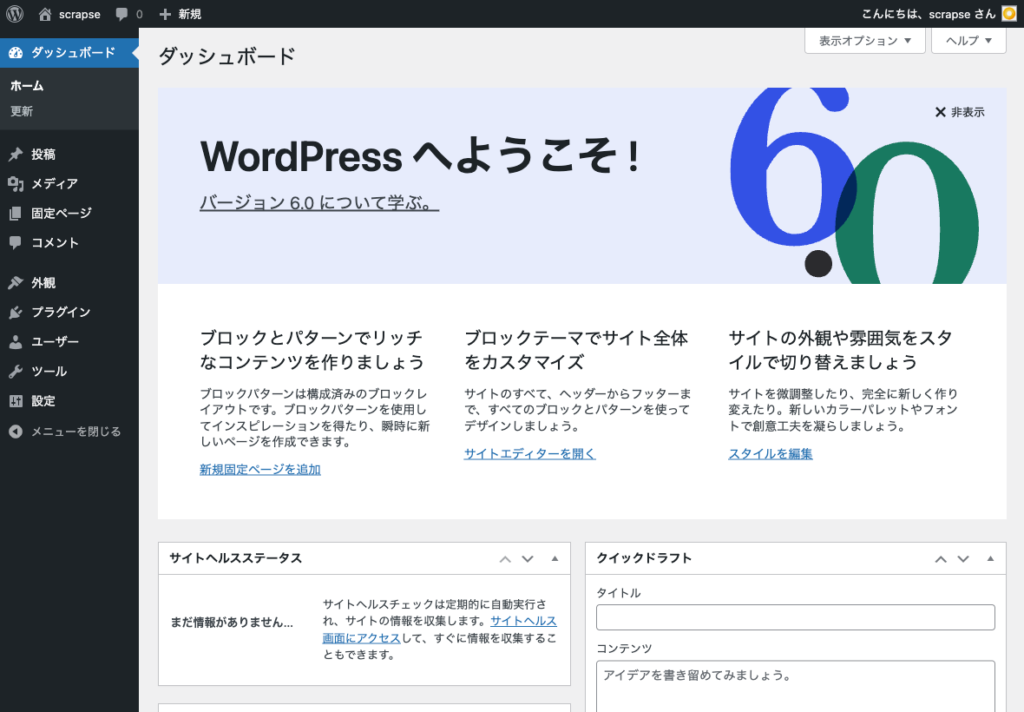The width and height of the screenshot is (1024, 712).
Task: Click the ツール wrench icon
Action: coord(16,371)
